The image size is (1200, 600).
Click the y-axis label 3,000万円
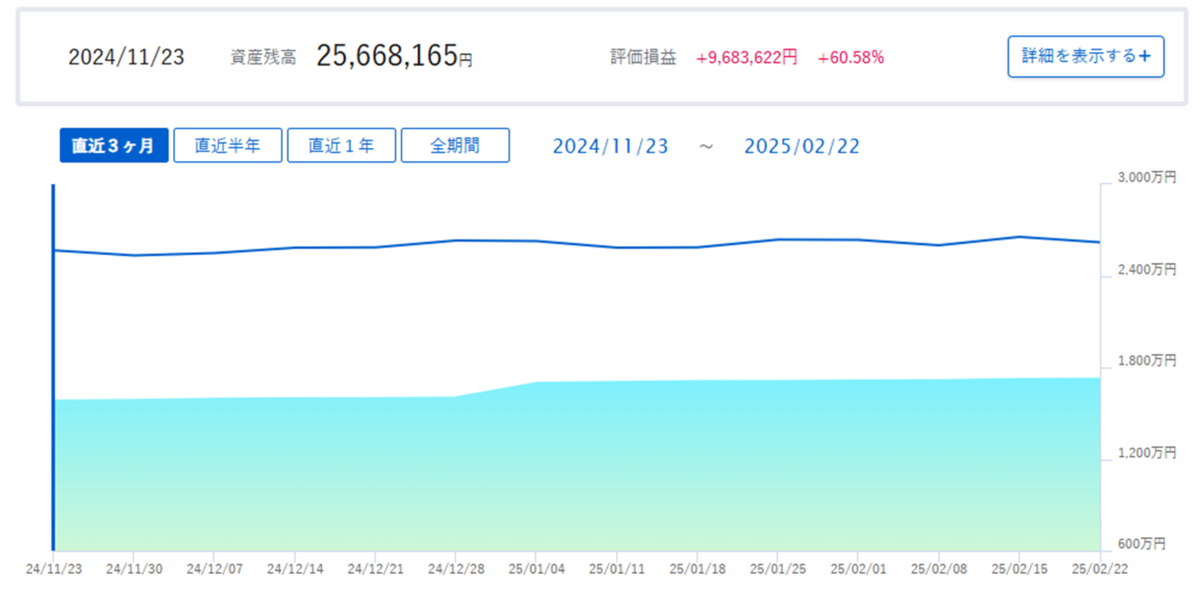[1146, 178]
